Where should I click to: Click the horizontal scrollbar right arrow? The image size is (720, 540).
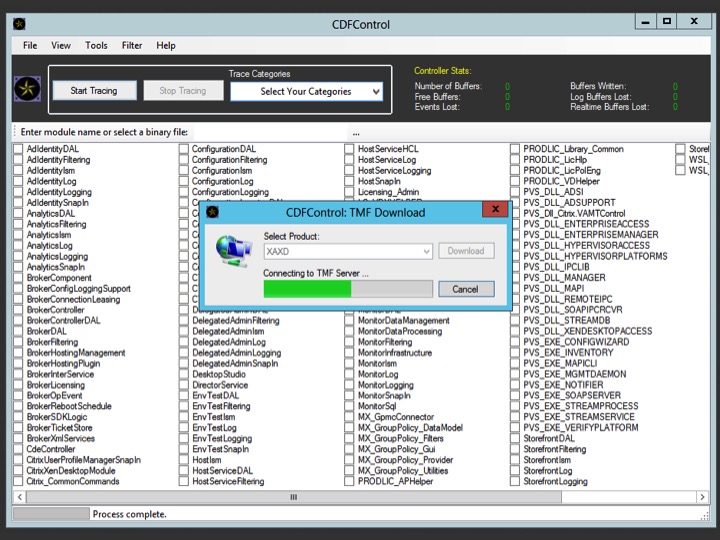coord(702,497)
